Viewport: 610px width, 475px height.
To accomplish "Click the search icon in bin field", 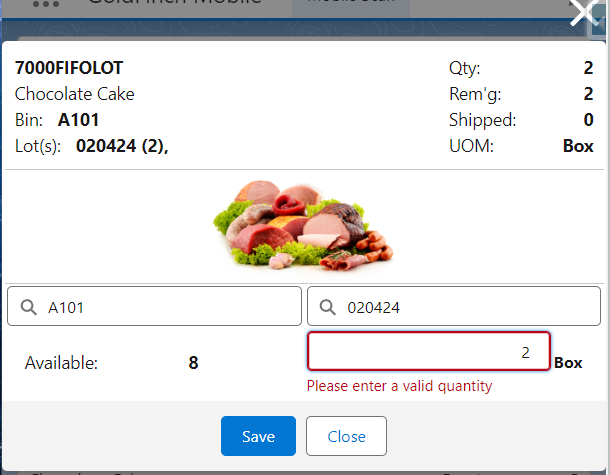I will [x=29, y=307].
